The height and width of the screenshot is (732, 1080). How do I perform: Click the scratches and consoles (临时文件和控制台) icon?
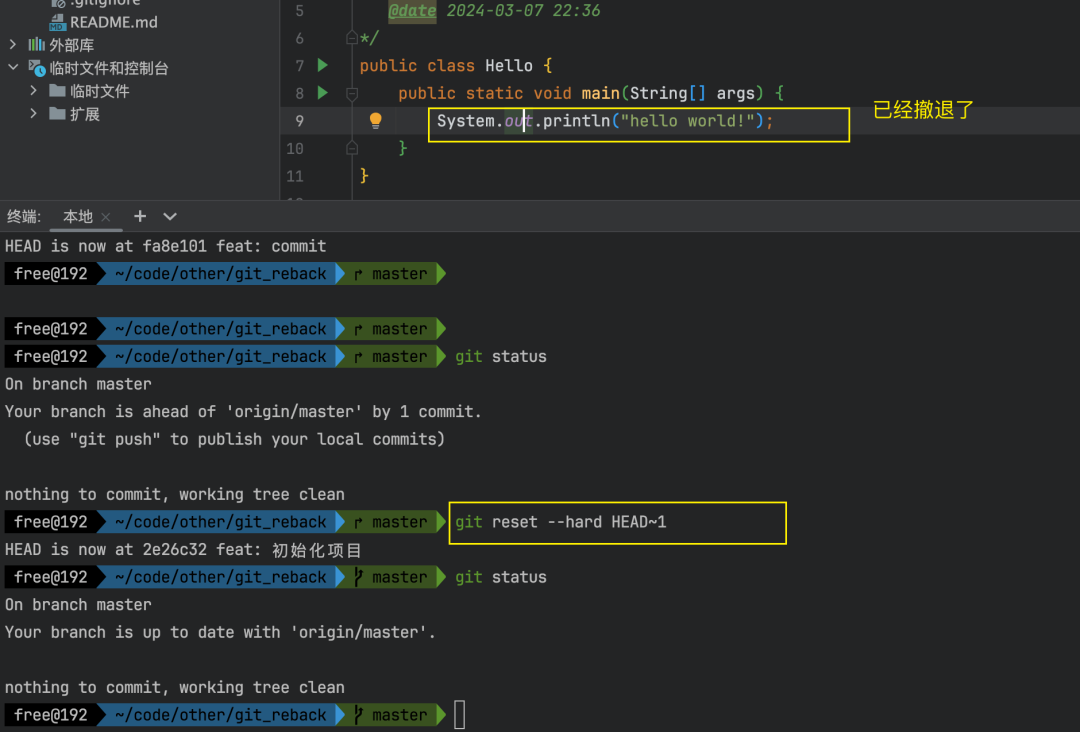pos(37,68)
